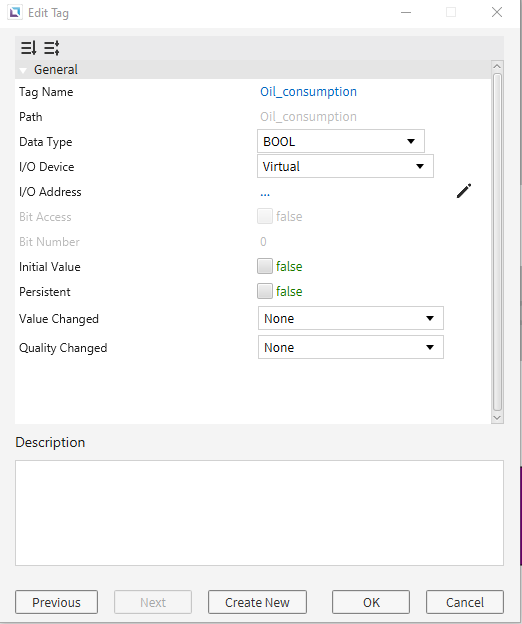
Task: Expand the Value Changed dropdown
Action: tap(351, 318)
